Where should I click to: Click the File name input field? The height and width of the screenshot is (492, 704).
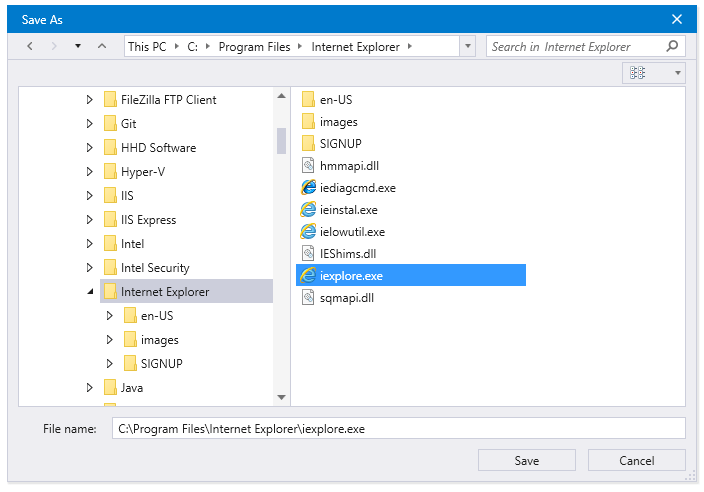click(399, 428)
